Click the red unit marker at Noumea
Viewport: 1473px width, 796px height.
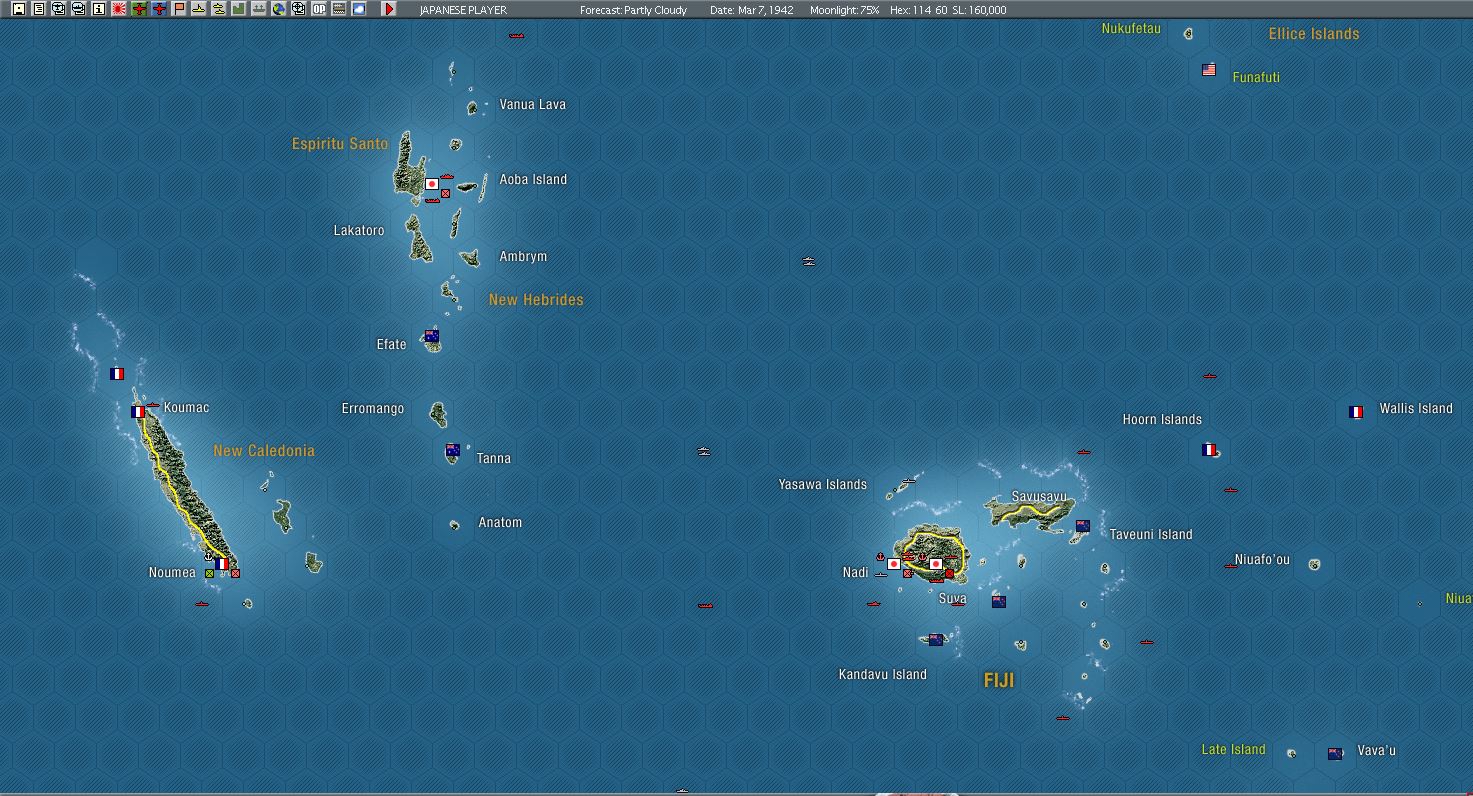pyautogui.click(x=236, y=574)
